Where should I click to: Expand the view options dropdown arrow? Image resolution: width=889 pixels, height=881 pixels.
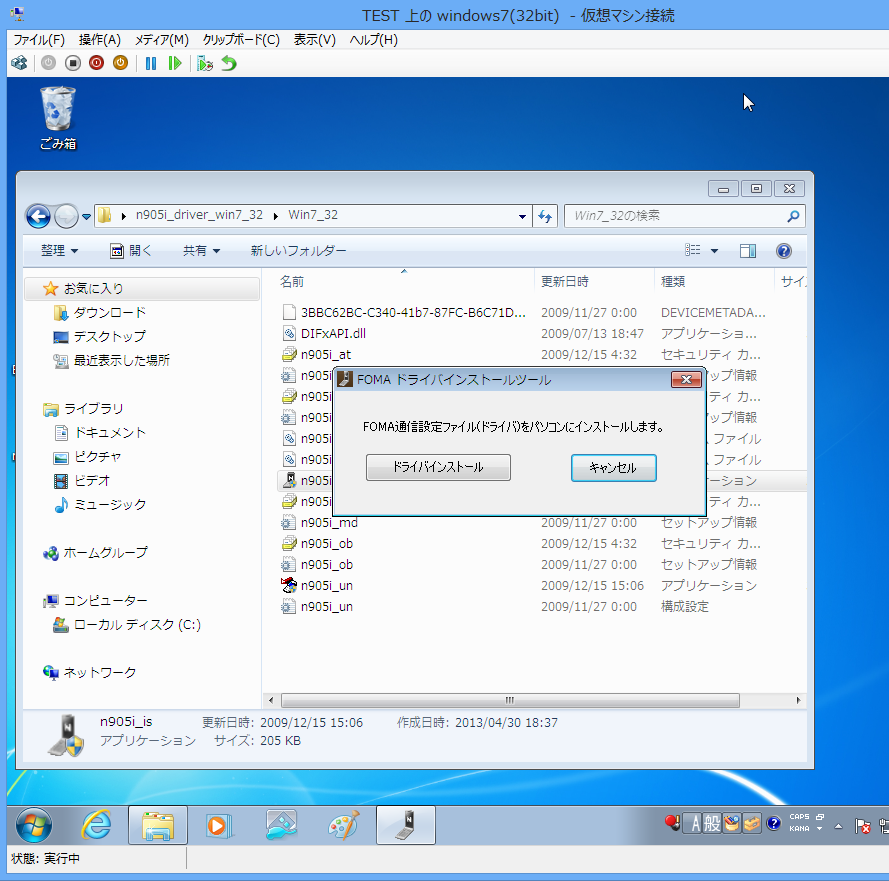click(714, 251)
